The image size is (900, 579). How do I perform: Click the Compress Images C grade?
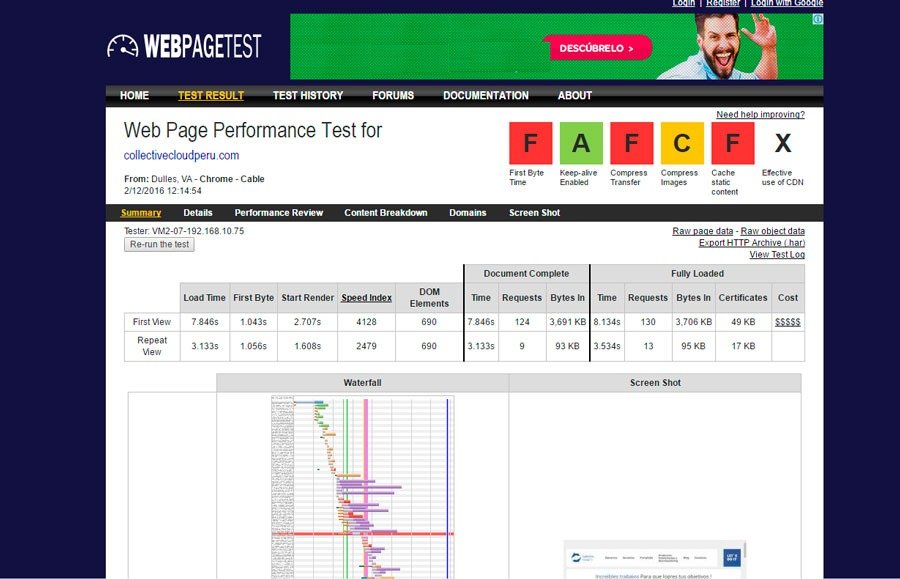click(682, 143)
